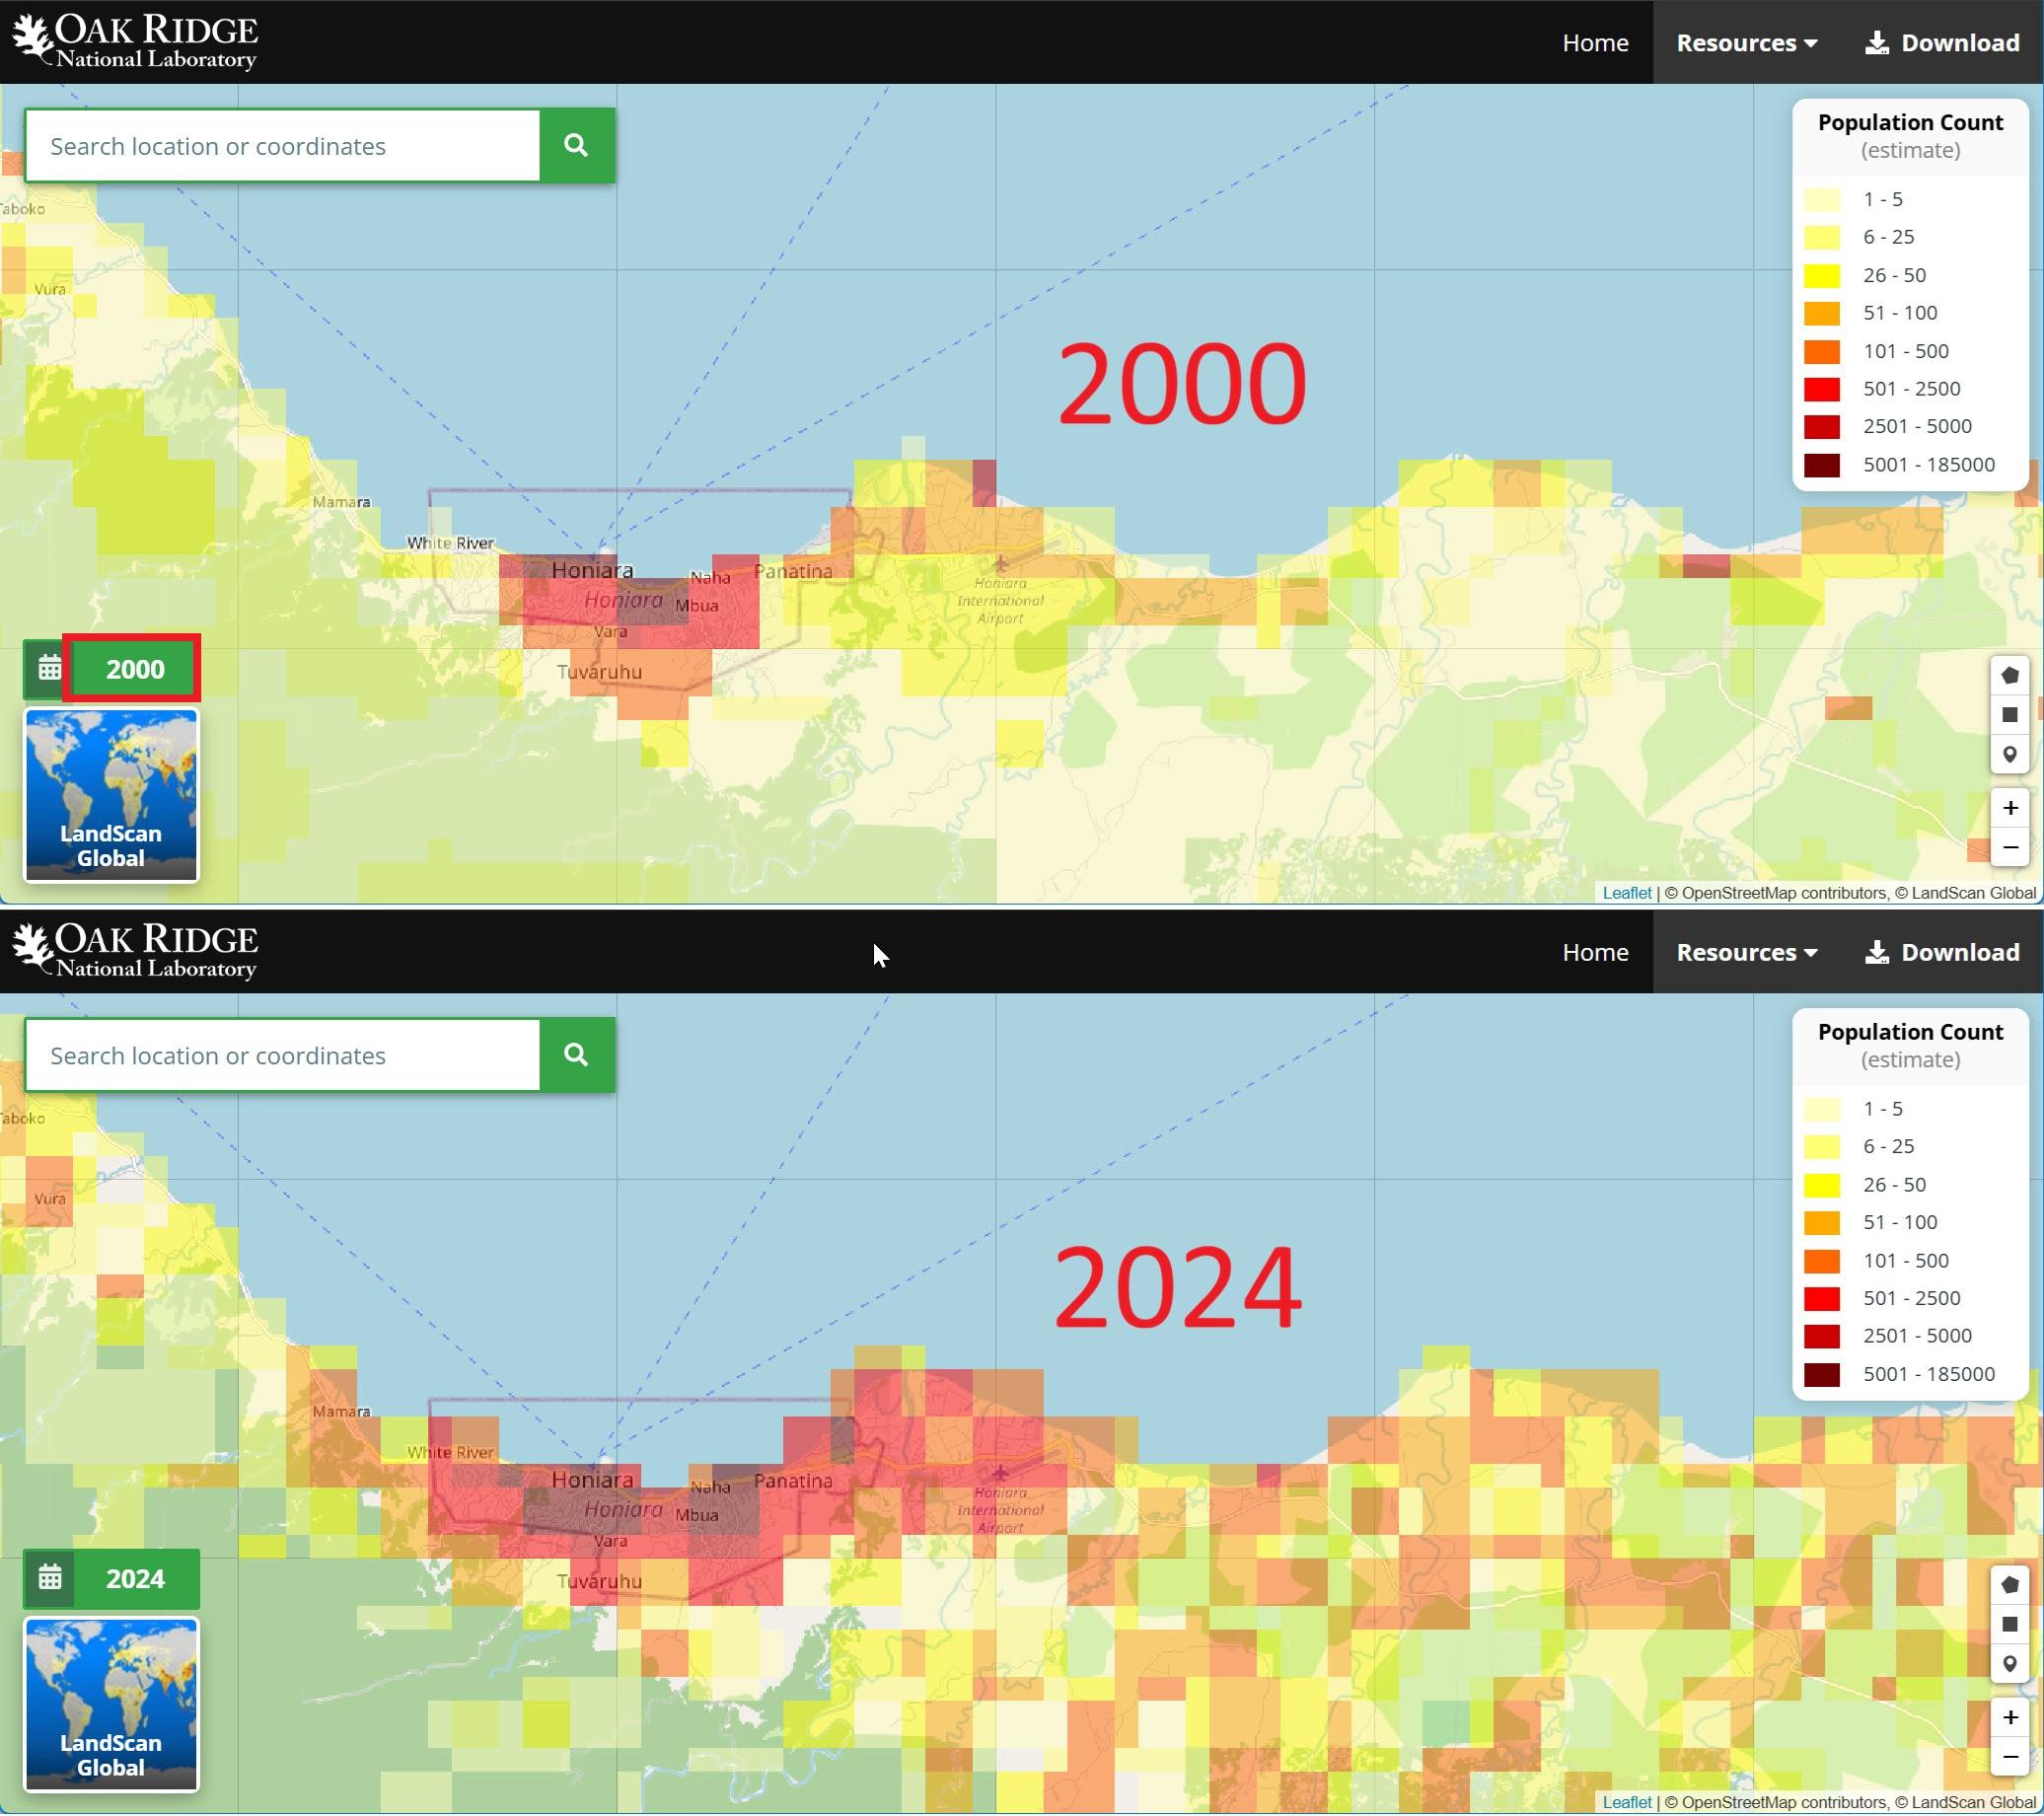This screenshot has height=1816, width=2044.
Task: Click the search magnifier in the 2000 map
Action: pos(576,145)
